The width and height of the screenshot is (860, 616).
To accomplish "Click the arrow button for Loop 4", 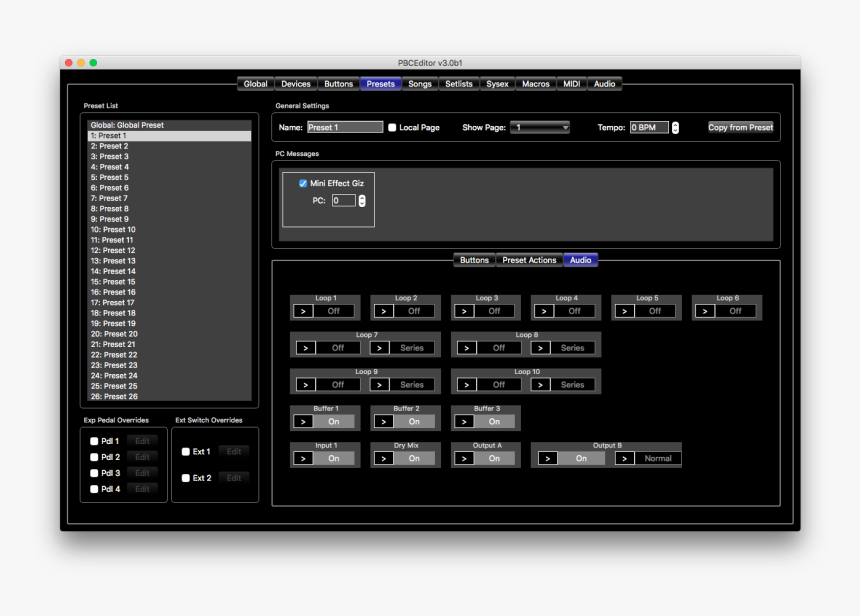I will coord(544,312).
